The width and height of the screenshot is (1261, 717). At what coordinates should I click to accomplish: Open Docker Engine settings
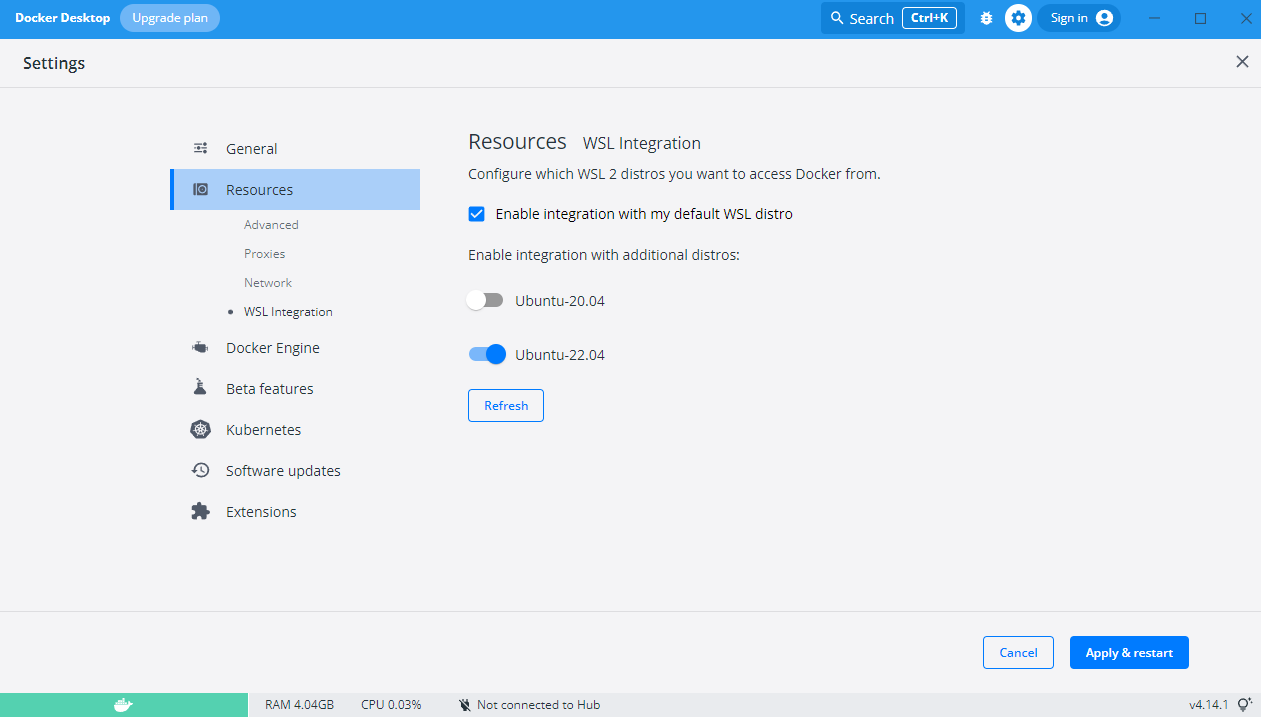pos(295,348)
